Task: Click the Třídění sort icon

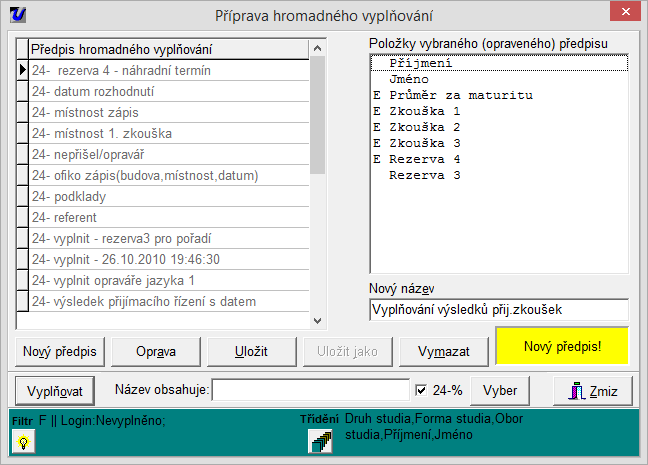Action: click(x=319, y=442)
